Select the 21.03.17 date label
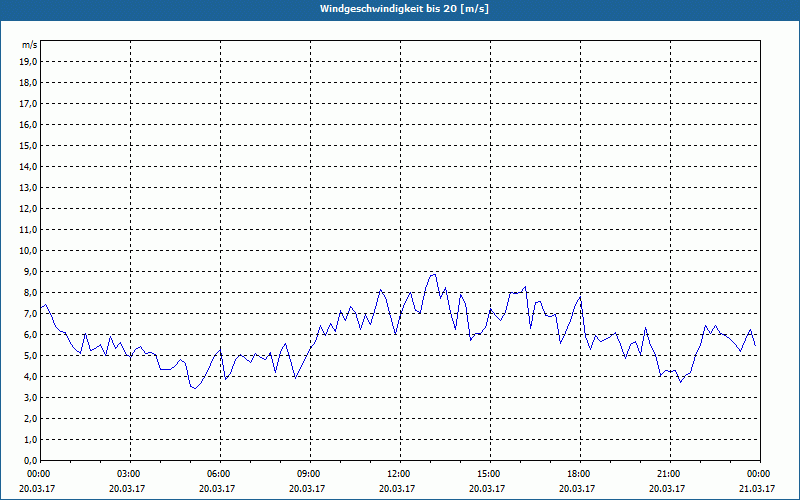Screen dimensions: 800x500 pos(757,488)
